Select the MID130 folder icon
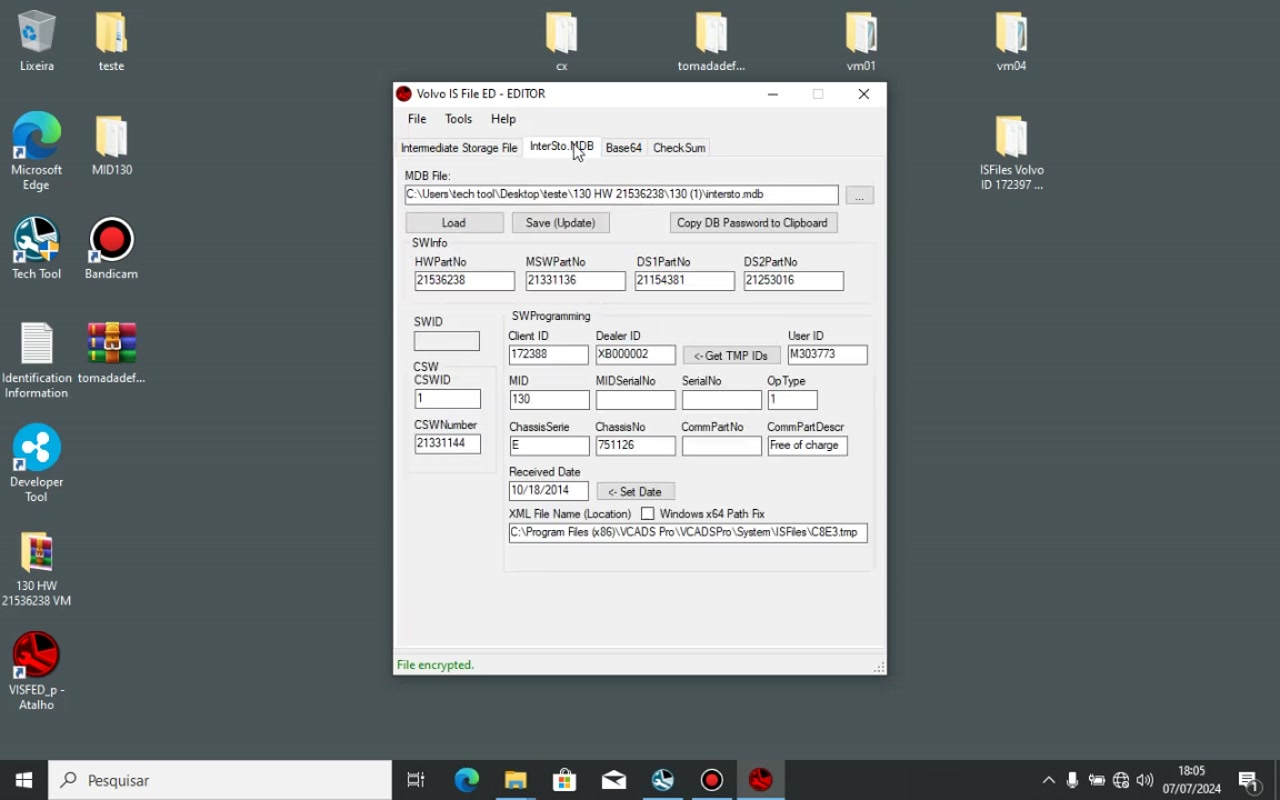This screenshot has width=1280, height=800. 111,146
